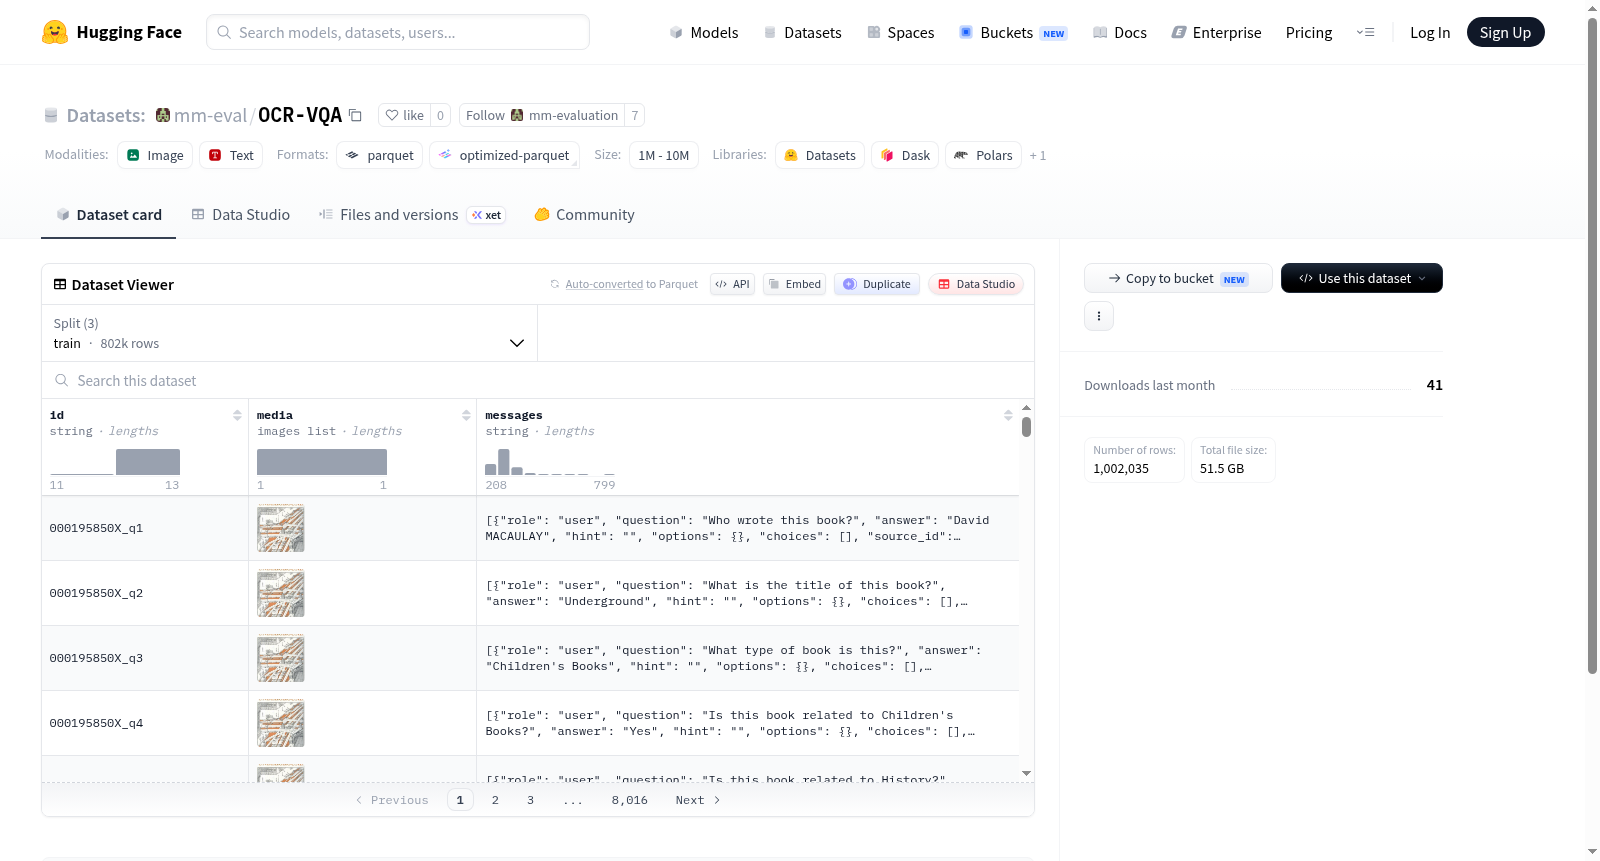The image size is (1600, 861).
Task: Copy dataset name with the copy icon
Action: pyautogui.click(x=355, y=115)
